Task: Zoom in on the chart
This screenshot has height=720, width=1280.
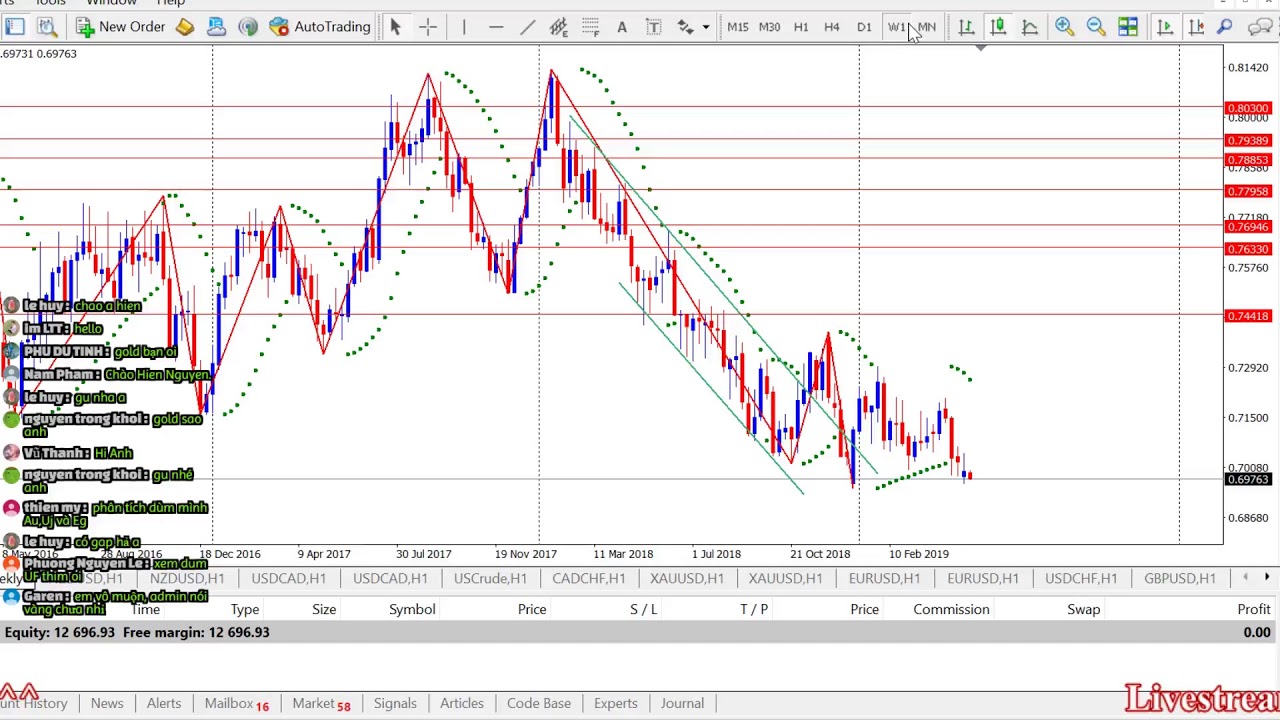Action: (1064, 27)
